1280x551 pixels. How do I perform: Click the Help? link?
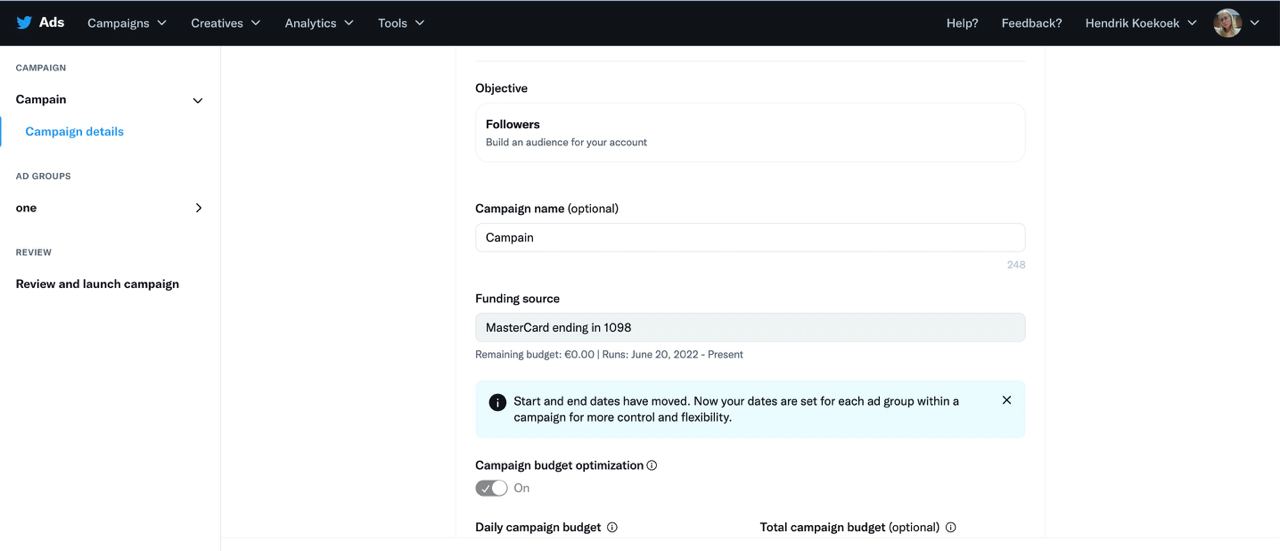pyautogui.click(x=962, y=23)
